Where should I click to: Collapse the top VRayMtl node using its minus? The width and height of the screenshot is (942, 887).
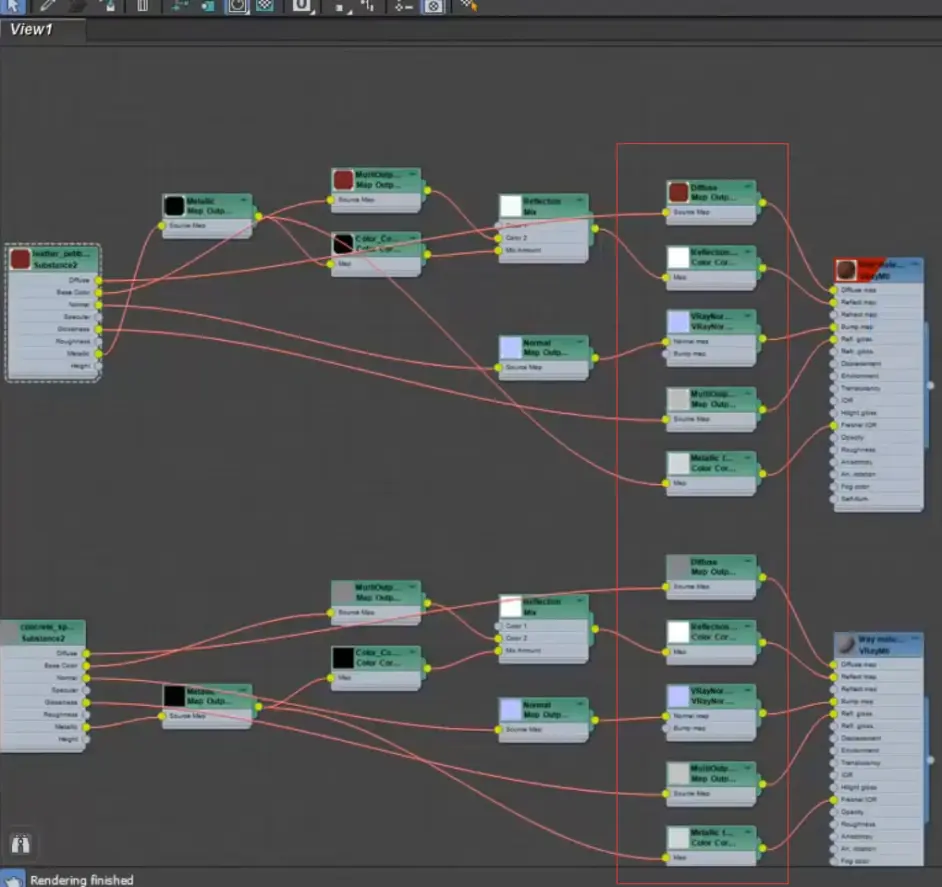914,263
